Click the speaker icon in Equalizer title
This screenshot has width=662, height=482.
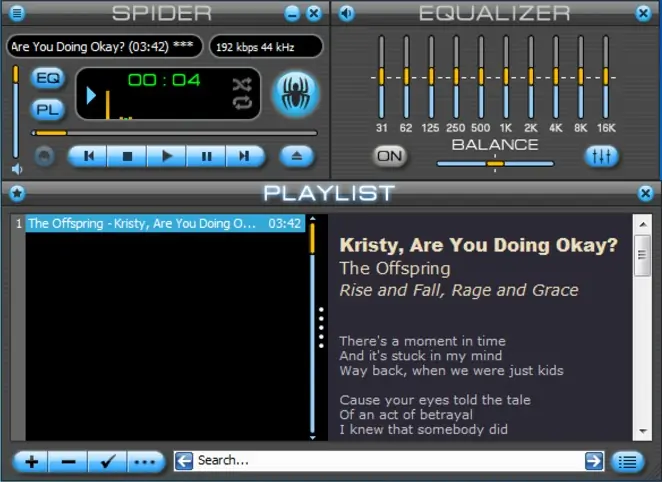347,14
